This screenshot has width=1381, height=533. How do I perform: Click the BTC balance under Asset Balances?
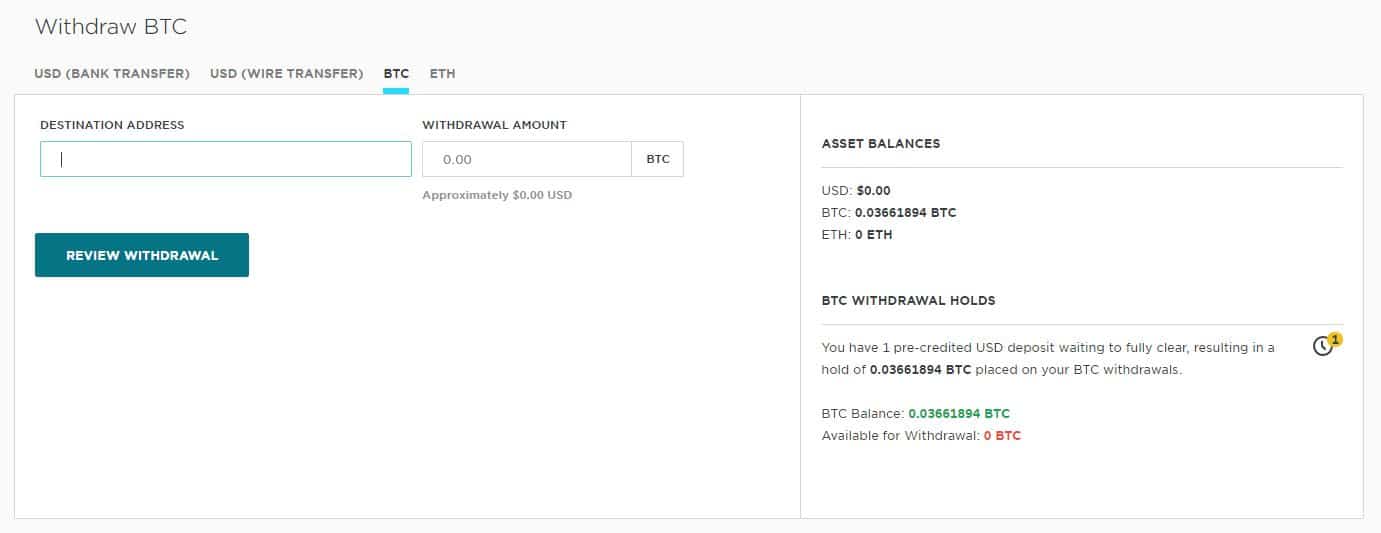point(888,213)
